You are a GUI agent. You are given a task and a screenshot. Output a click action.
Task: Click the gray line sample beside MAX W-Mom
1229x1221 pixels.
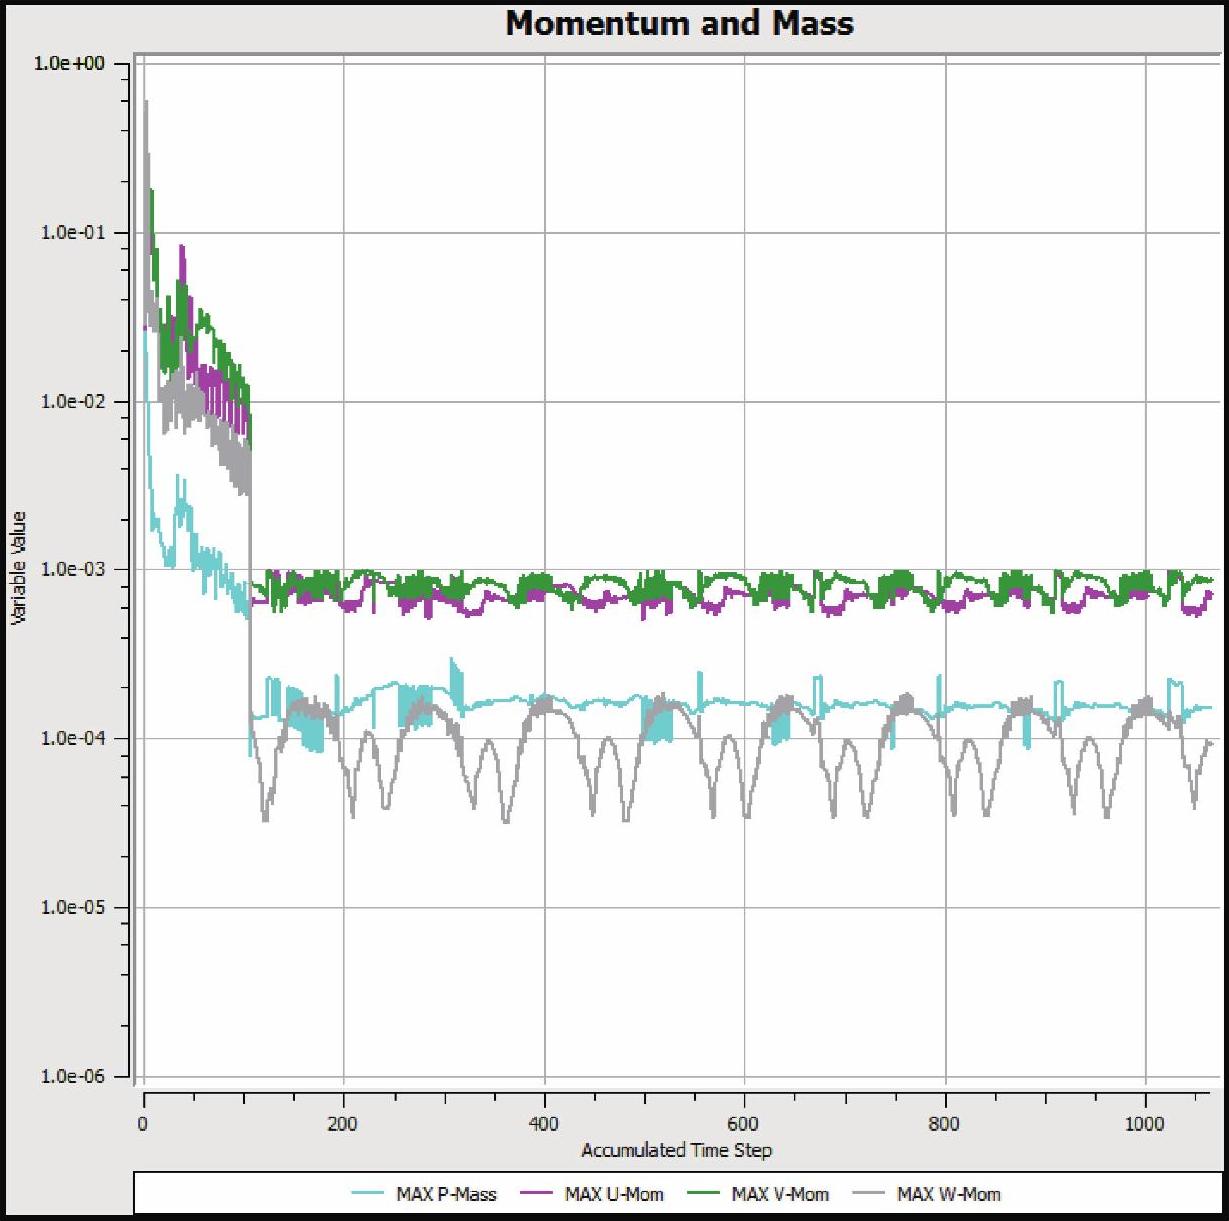tap(871, 1193)
